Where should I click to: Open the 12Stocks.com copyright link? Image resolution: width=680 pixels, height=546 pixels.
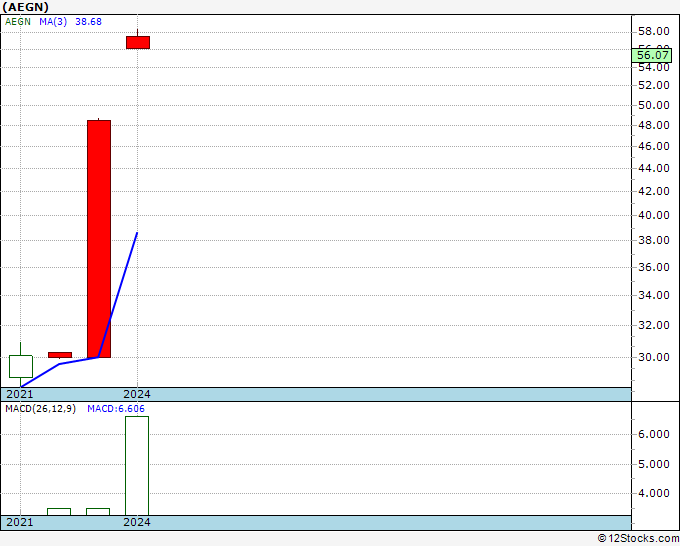638,538
